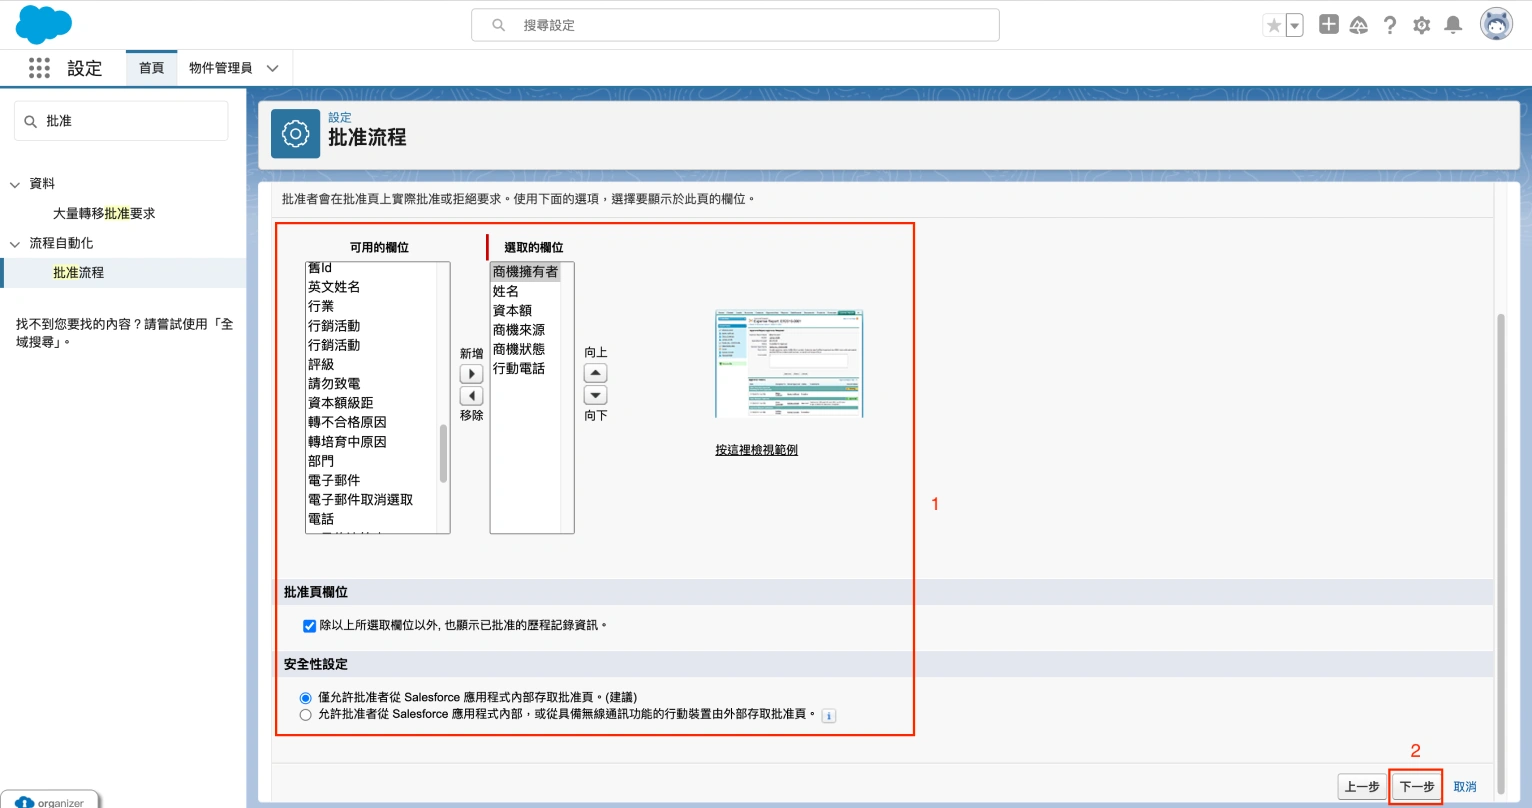The height and width of the screenshot is (808, 1532).
Task: Open 大量轉移批准要求 in sidebar
Action: pyautogui.click(x=104, y=213)
